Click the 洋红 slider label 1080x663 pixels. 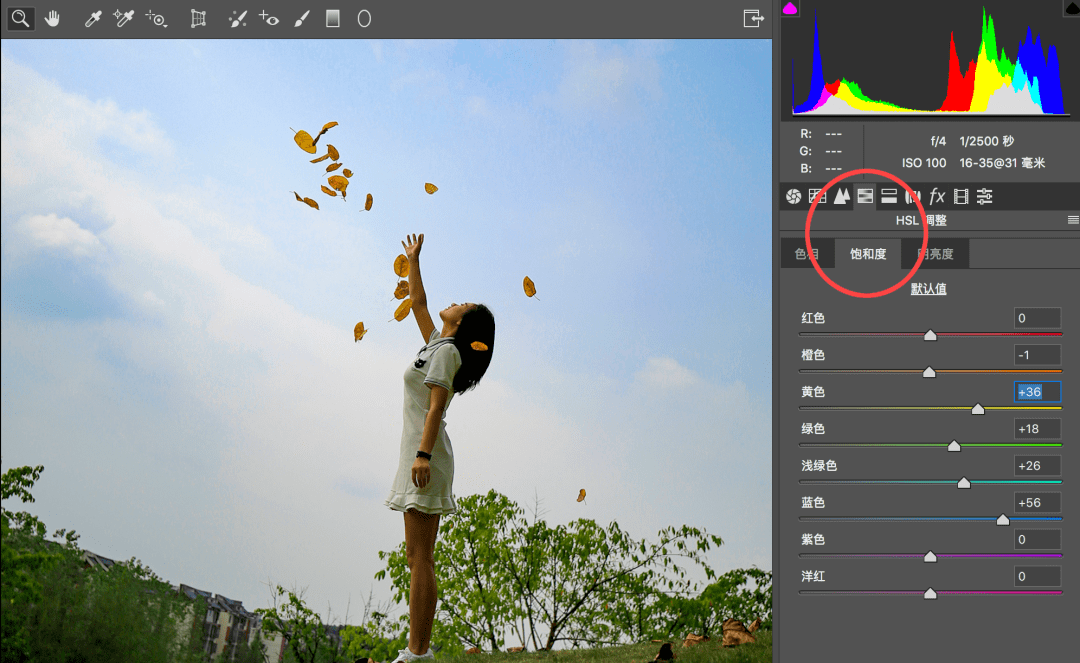813,576
